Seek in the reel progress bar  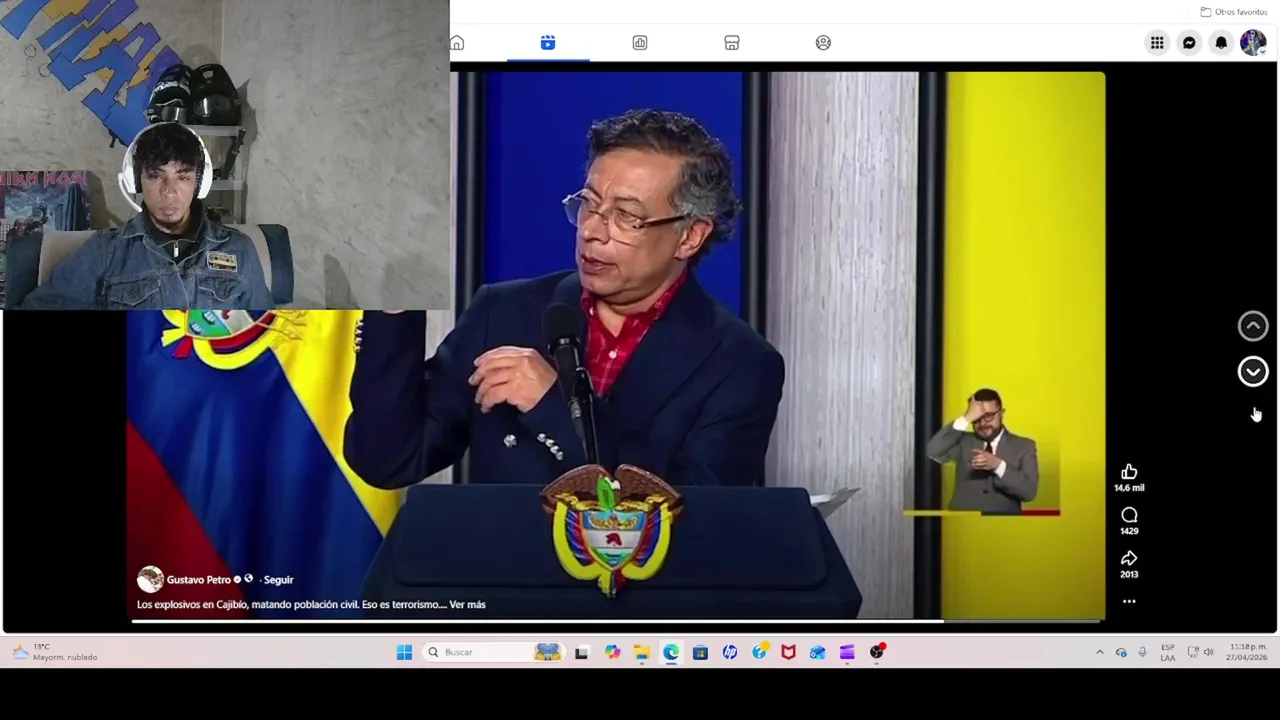(617, 621)
